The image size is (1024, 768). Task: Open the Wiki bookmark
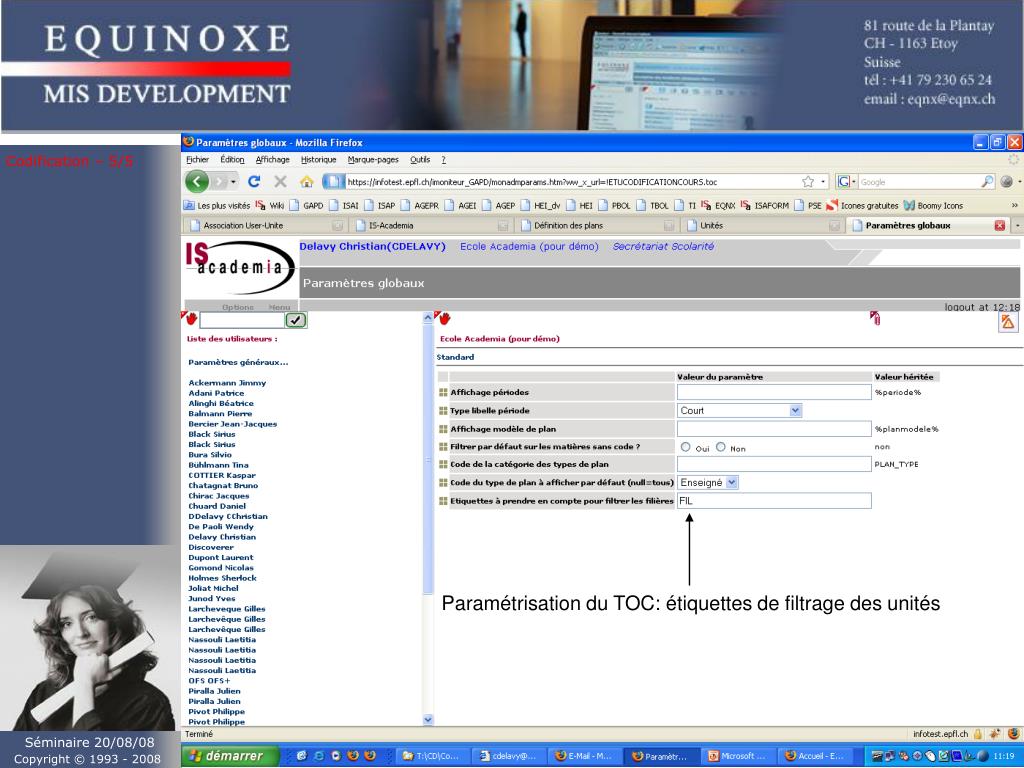click(x=270, y=205)
